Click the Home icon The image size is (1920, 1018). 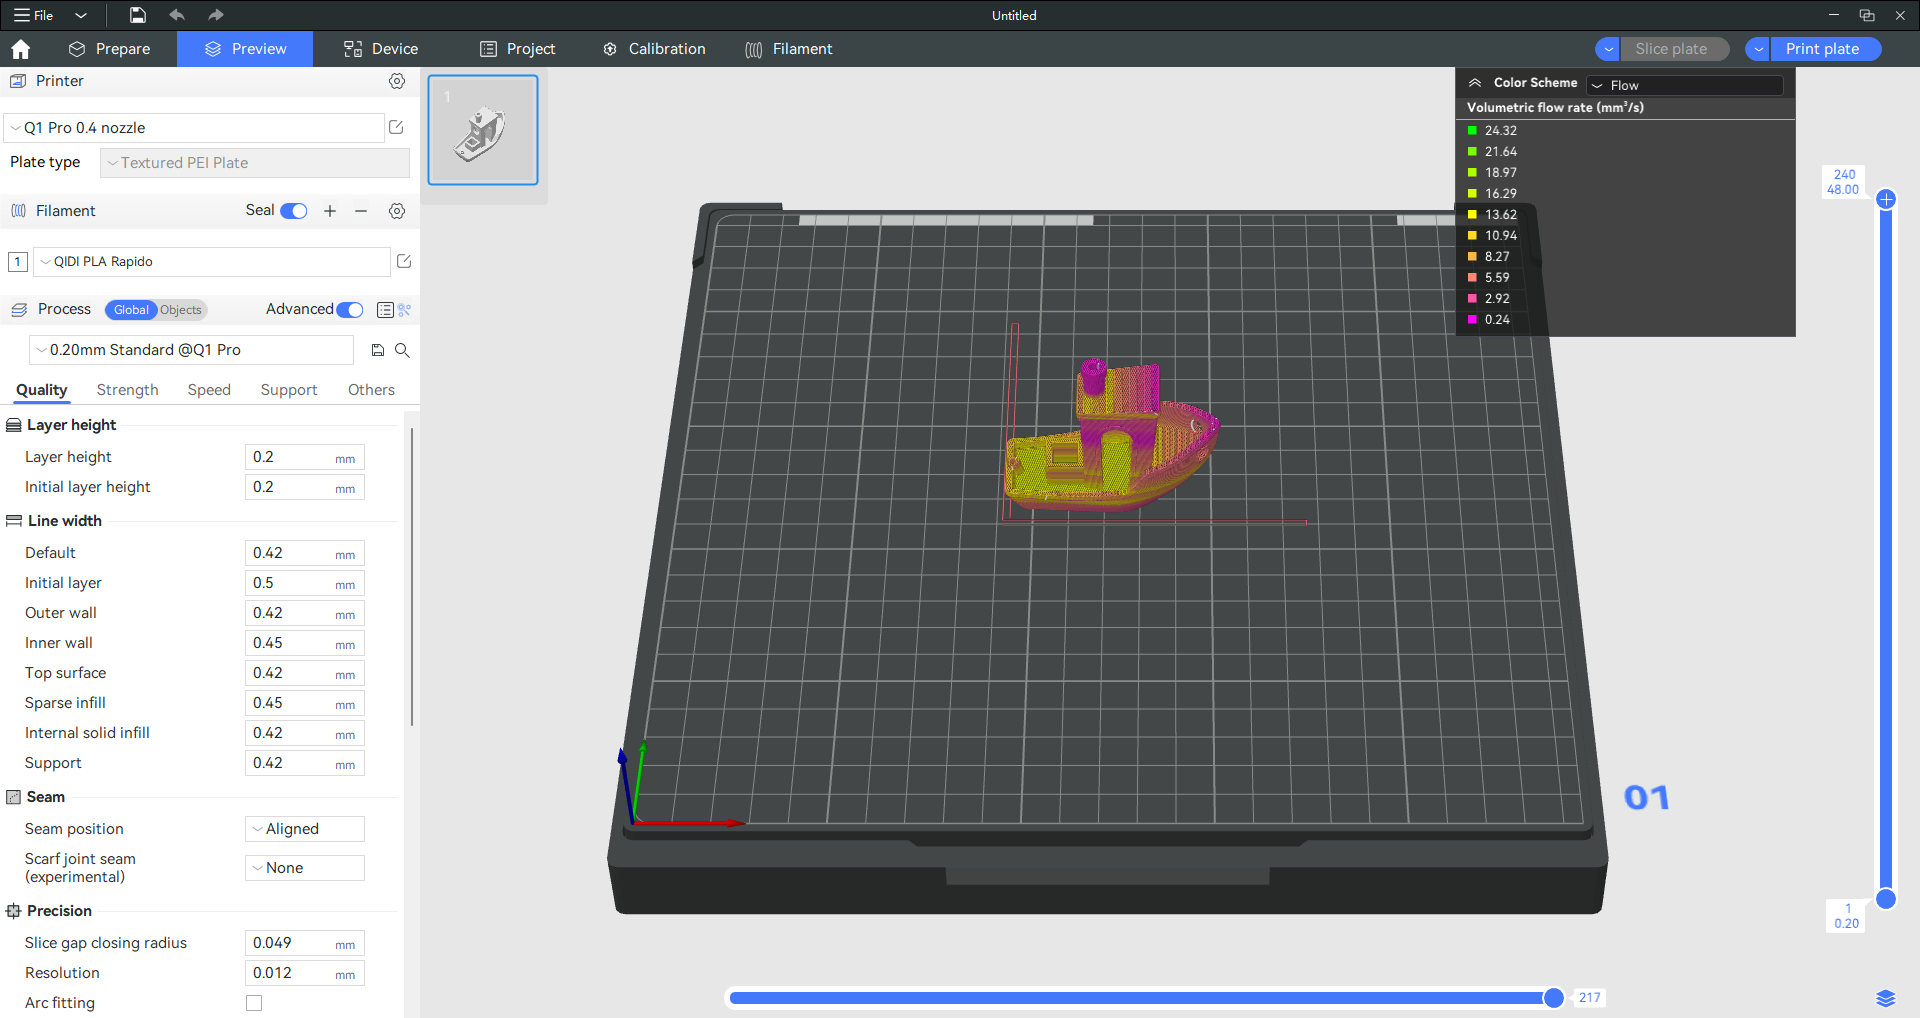coord(21,49)
